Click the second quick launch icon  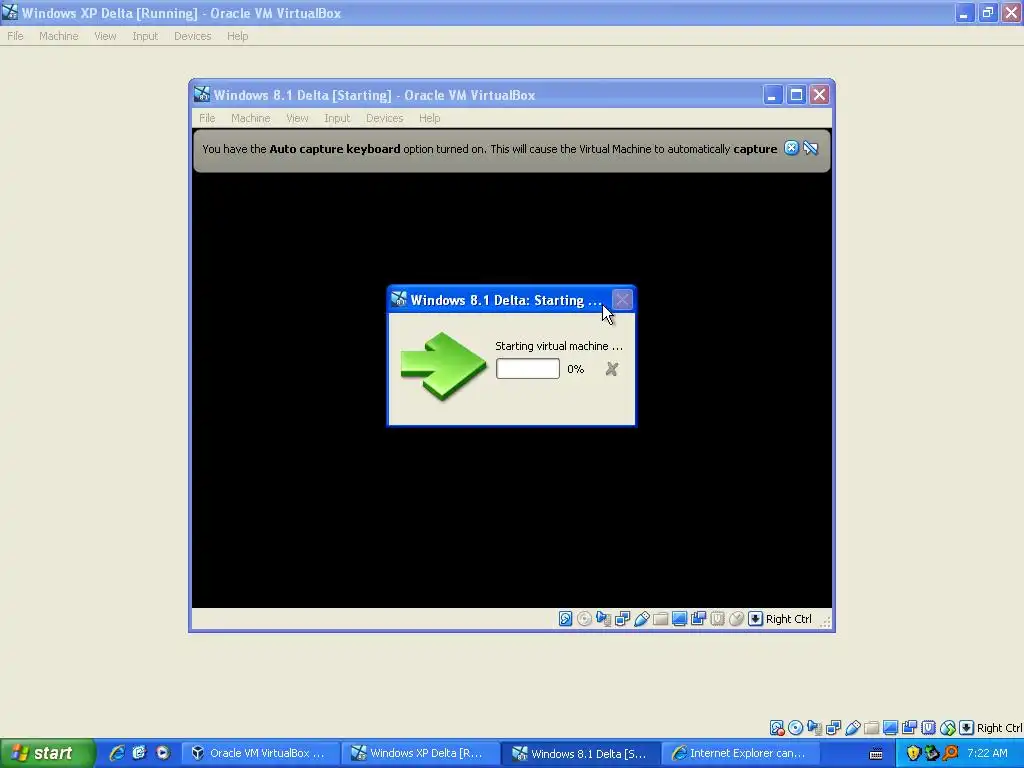(139, 753)
